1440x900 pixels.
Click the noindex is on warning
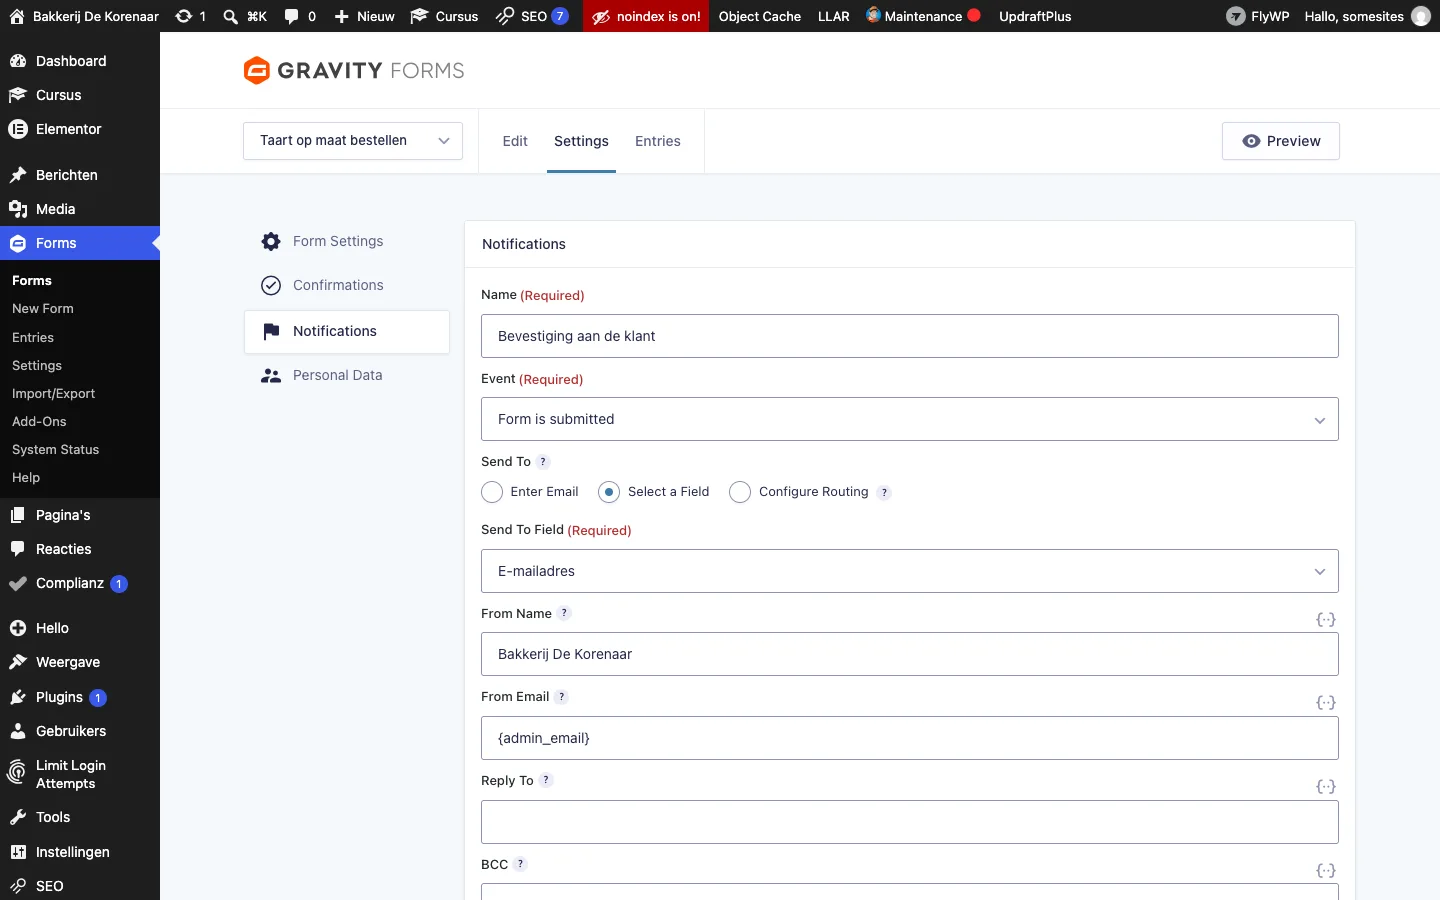point(646,16)
